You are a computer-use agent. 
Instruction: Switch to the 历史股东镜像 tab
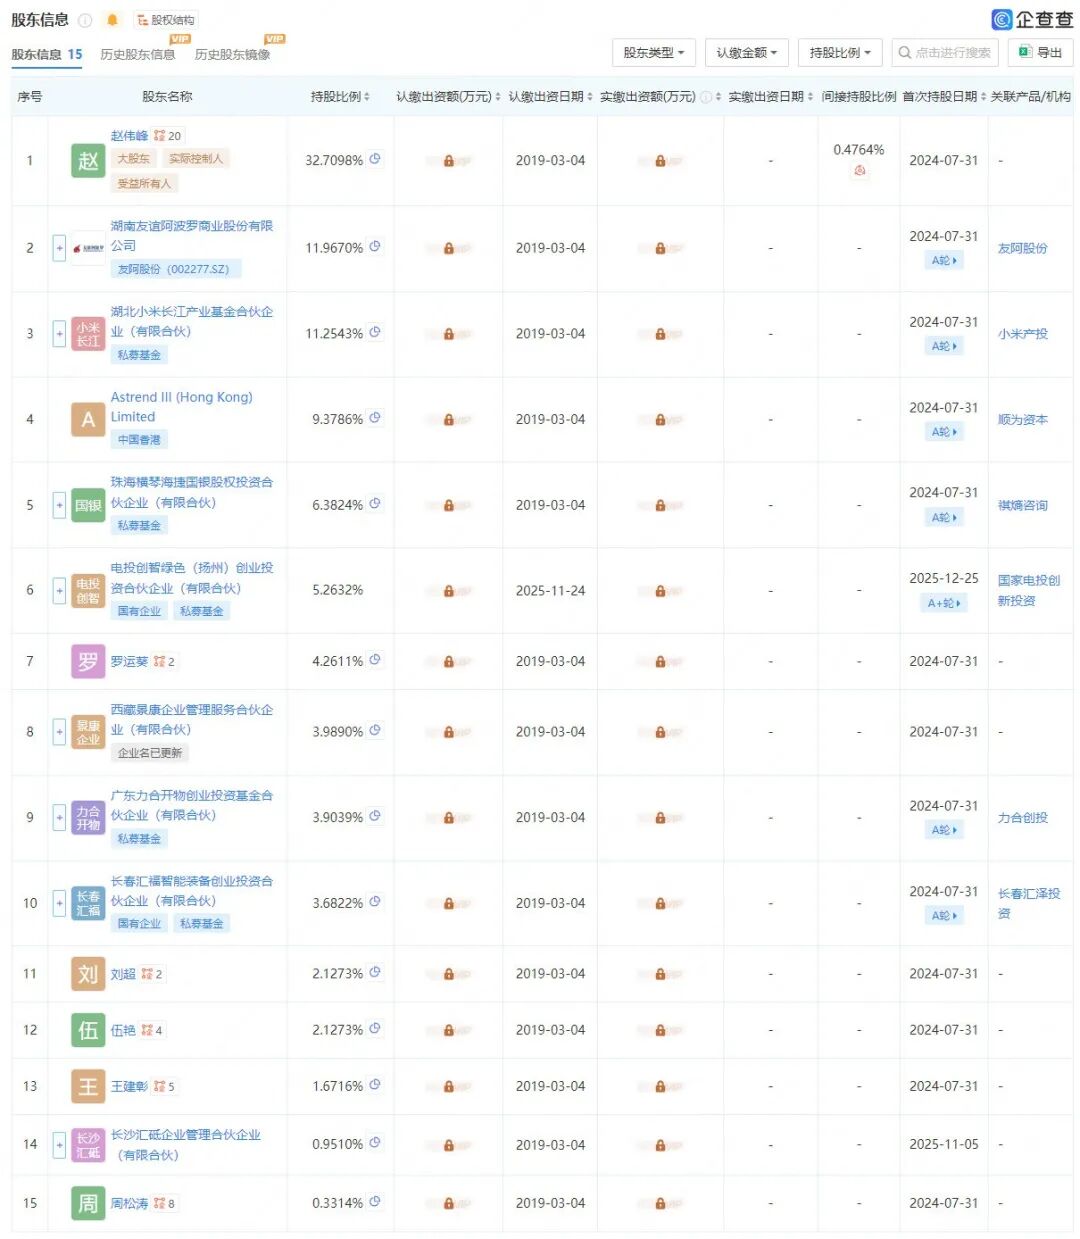[232, 55]
